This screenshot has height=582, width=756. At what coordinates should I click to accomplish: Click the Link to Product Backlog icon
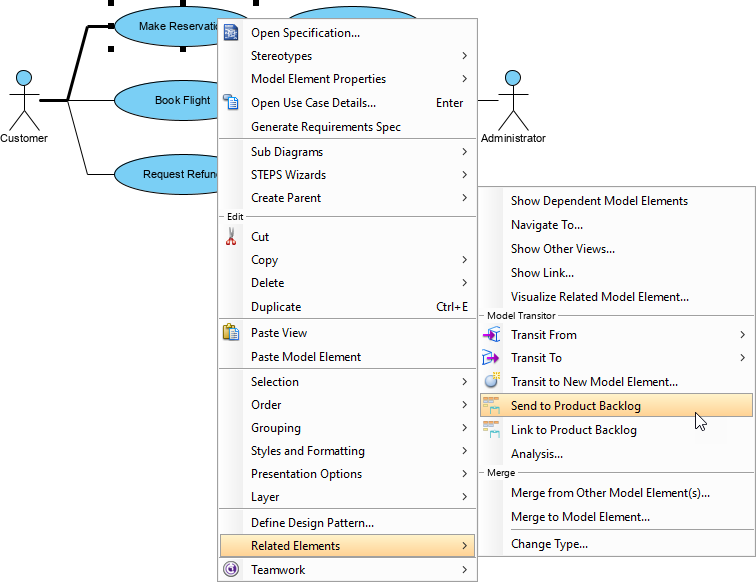491,429
